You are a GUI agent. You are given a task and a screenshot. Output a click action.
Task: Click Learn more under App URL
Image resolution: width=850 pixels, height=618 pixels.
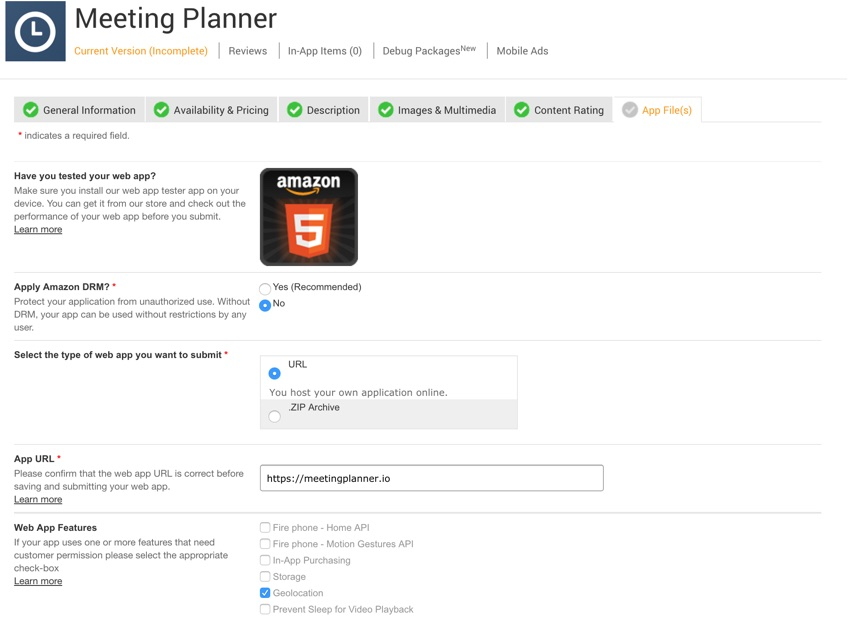38,499
